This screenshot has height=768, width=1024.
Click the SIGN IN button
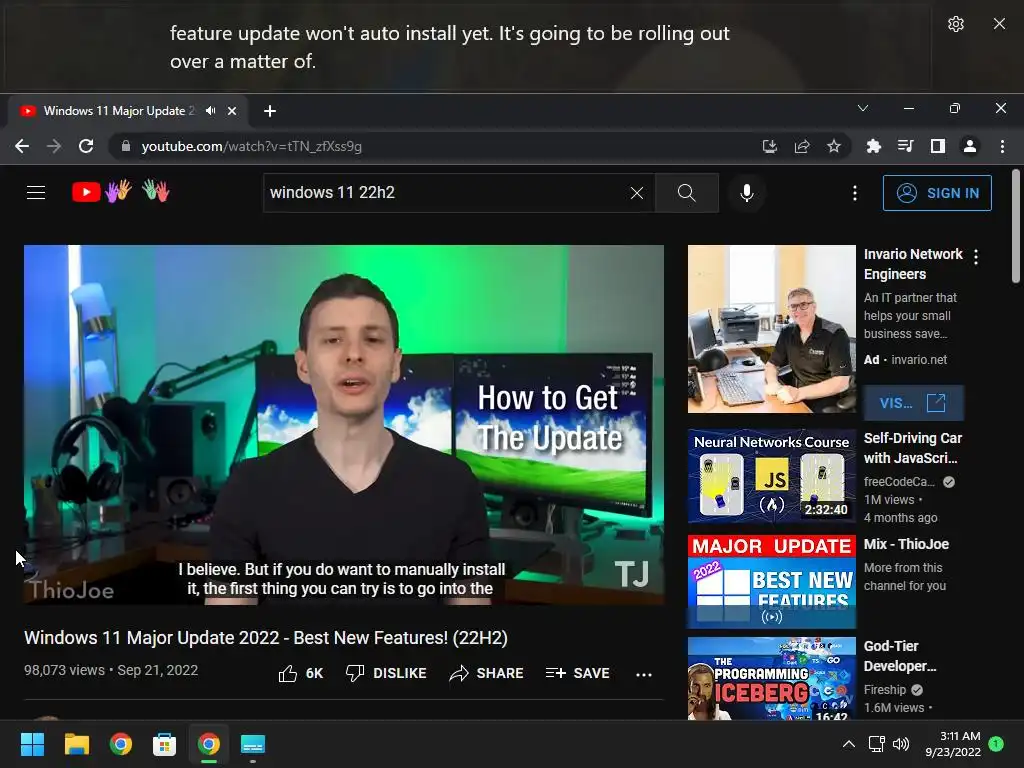937,193
